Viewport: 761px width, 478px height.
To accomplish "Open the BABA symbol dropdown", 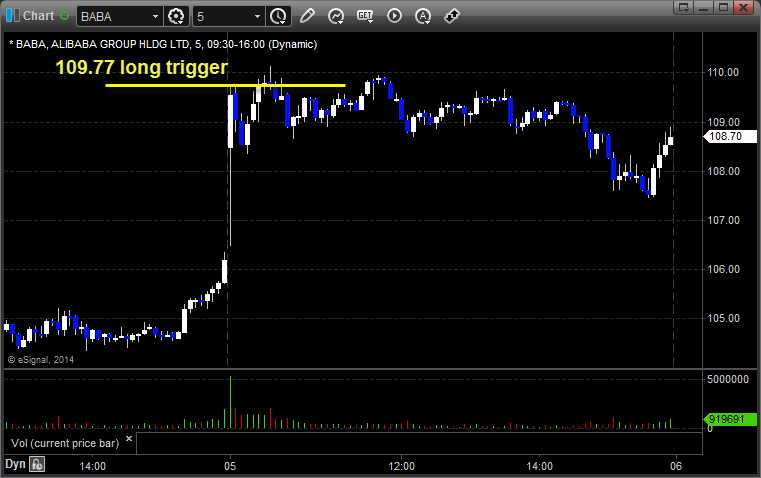I will (155, 16).
